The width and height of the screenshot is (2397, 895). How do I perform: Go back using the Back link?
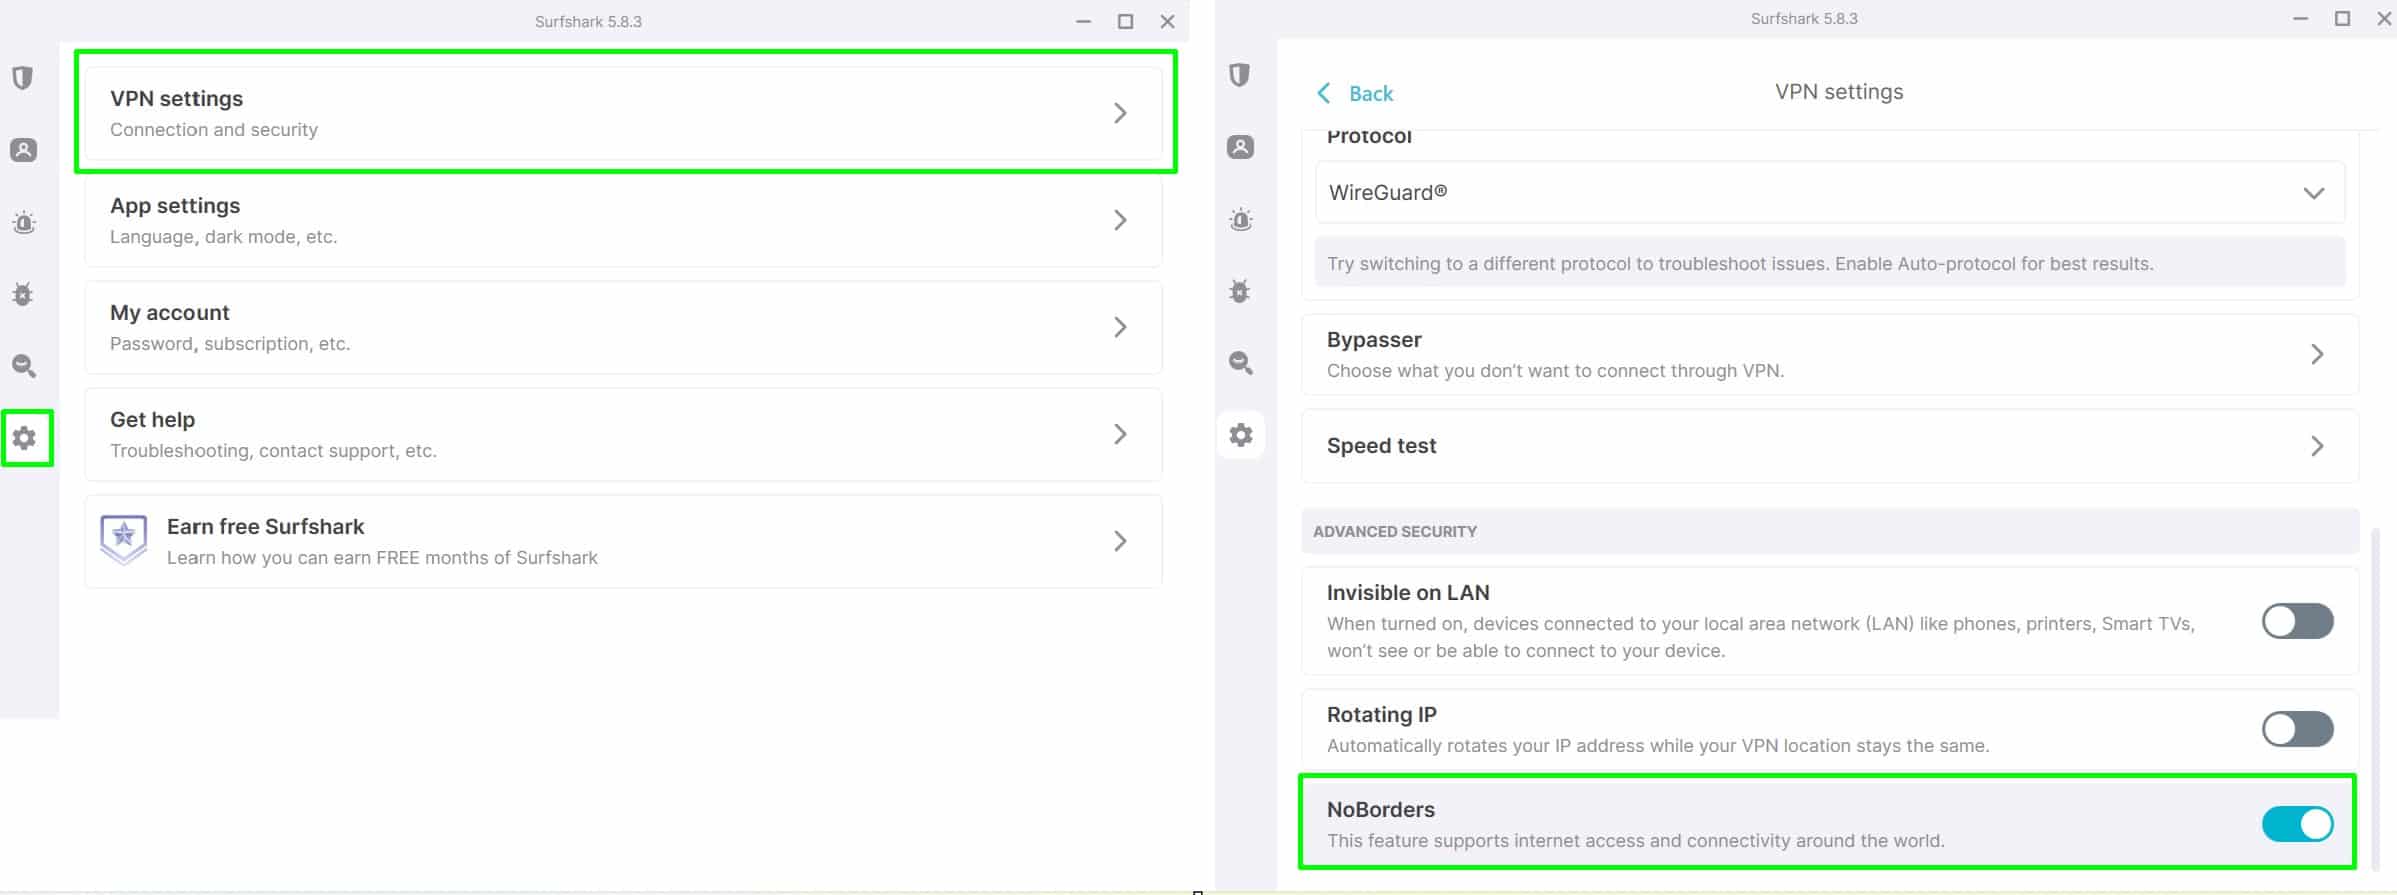point(1354,93)
